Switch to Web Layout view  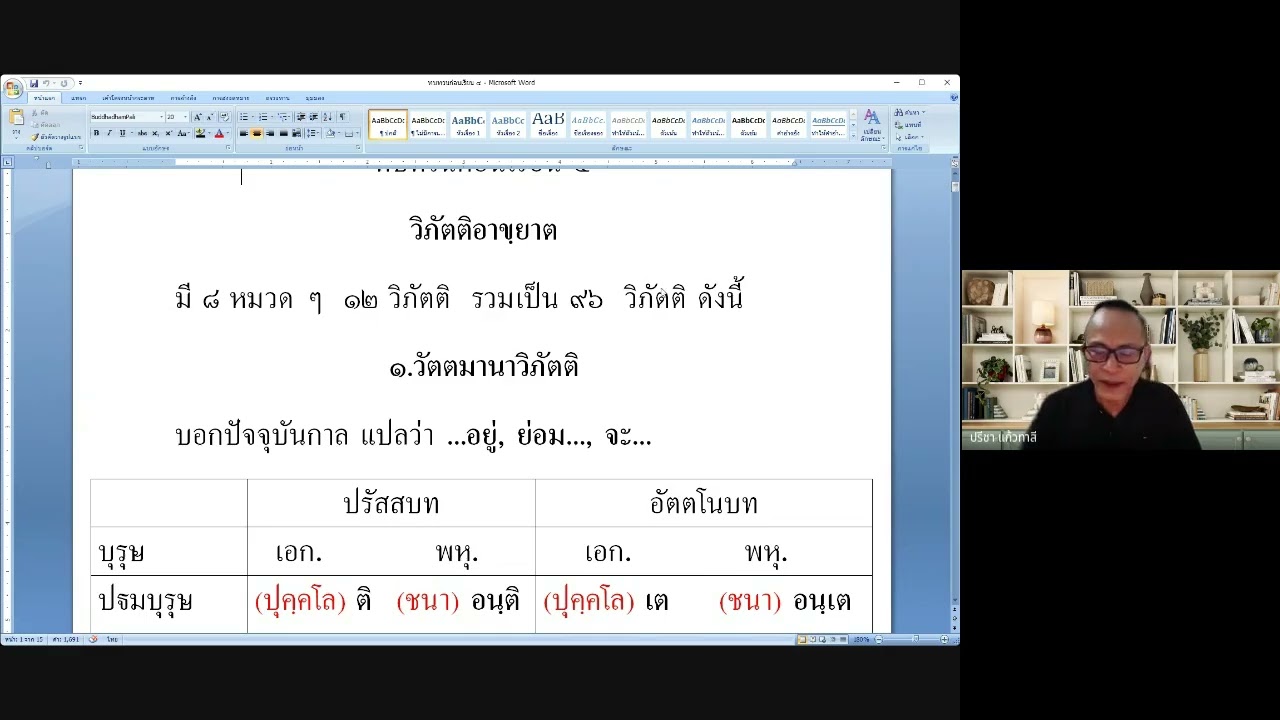pos(822,639)
